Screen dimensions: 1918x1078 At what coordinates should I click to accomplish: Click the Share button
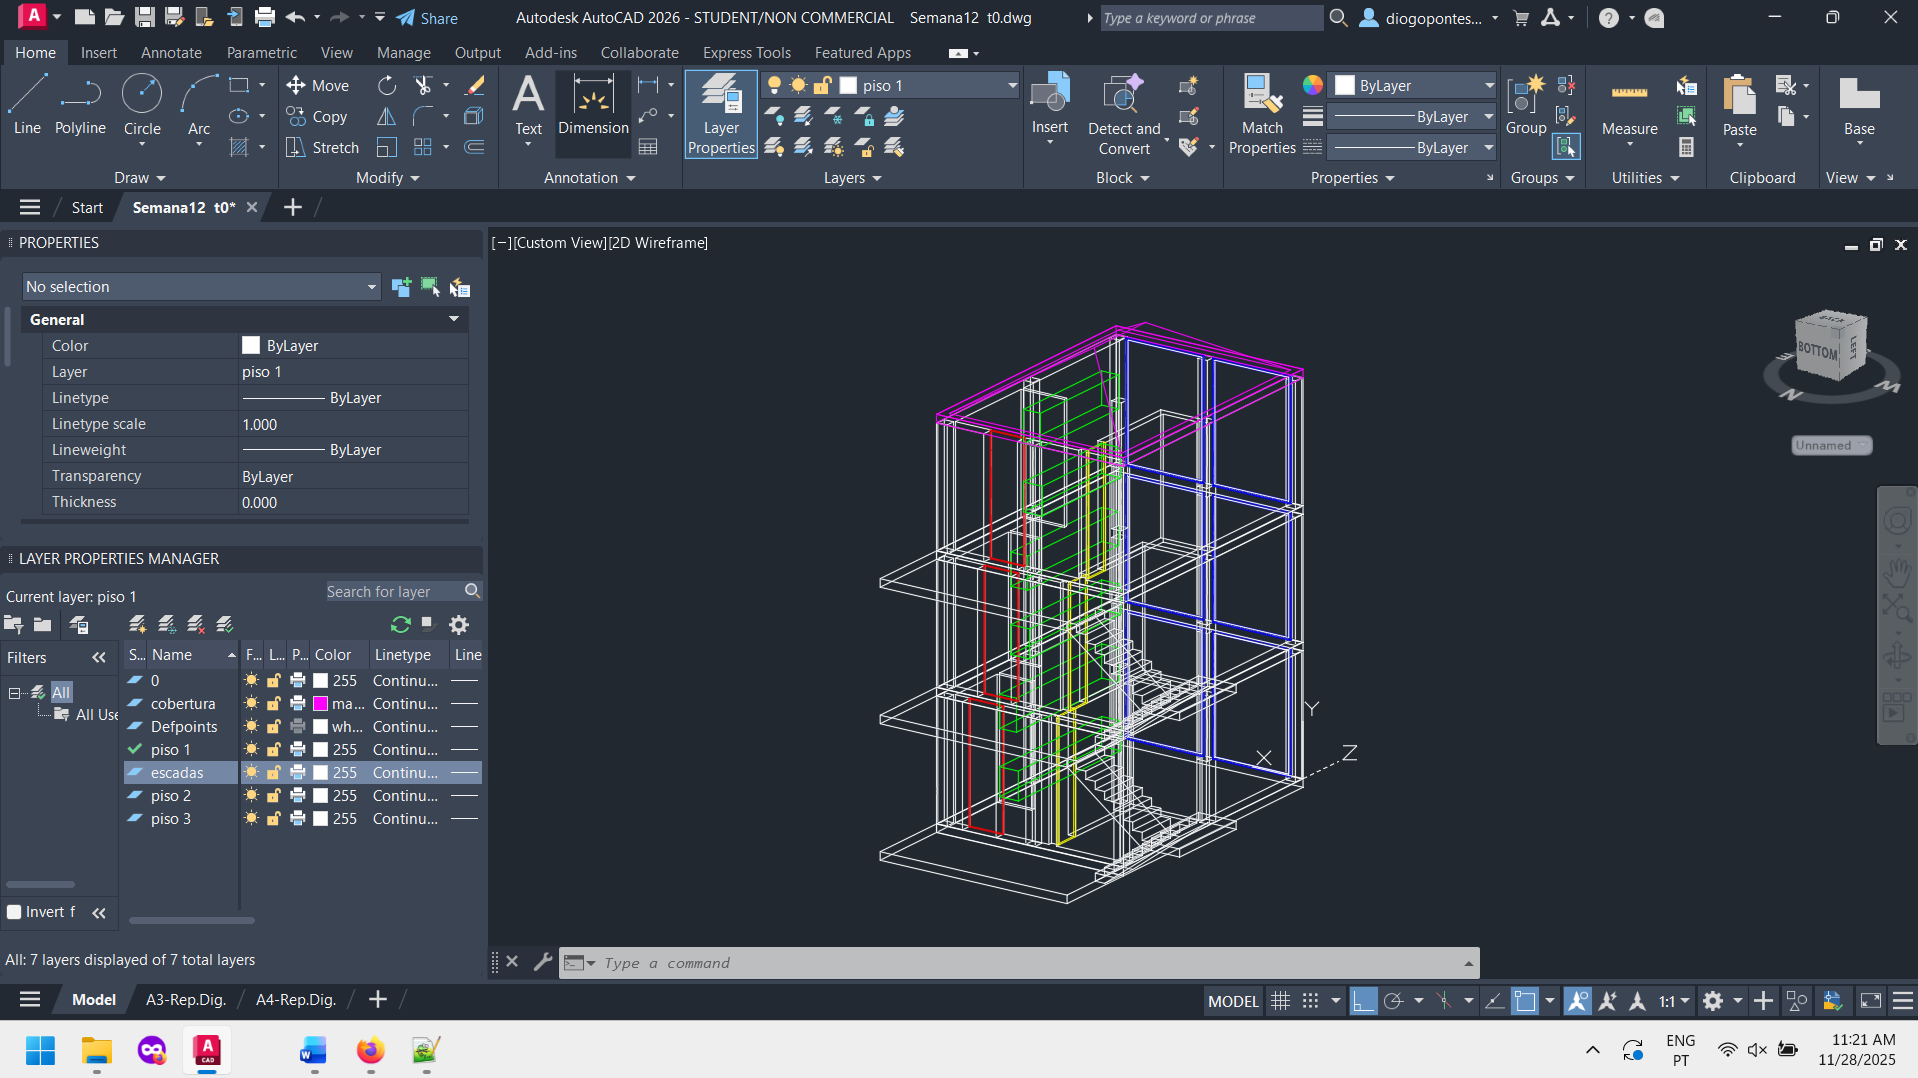point(427,18)
